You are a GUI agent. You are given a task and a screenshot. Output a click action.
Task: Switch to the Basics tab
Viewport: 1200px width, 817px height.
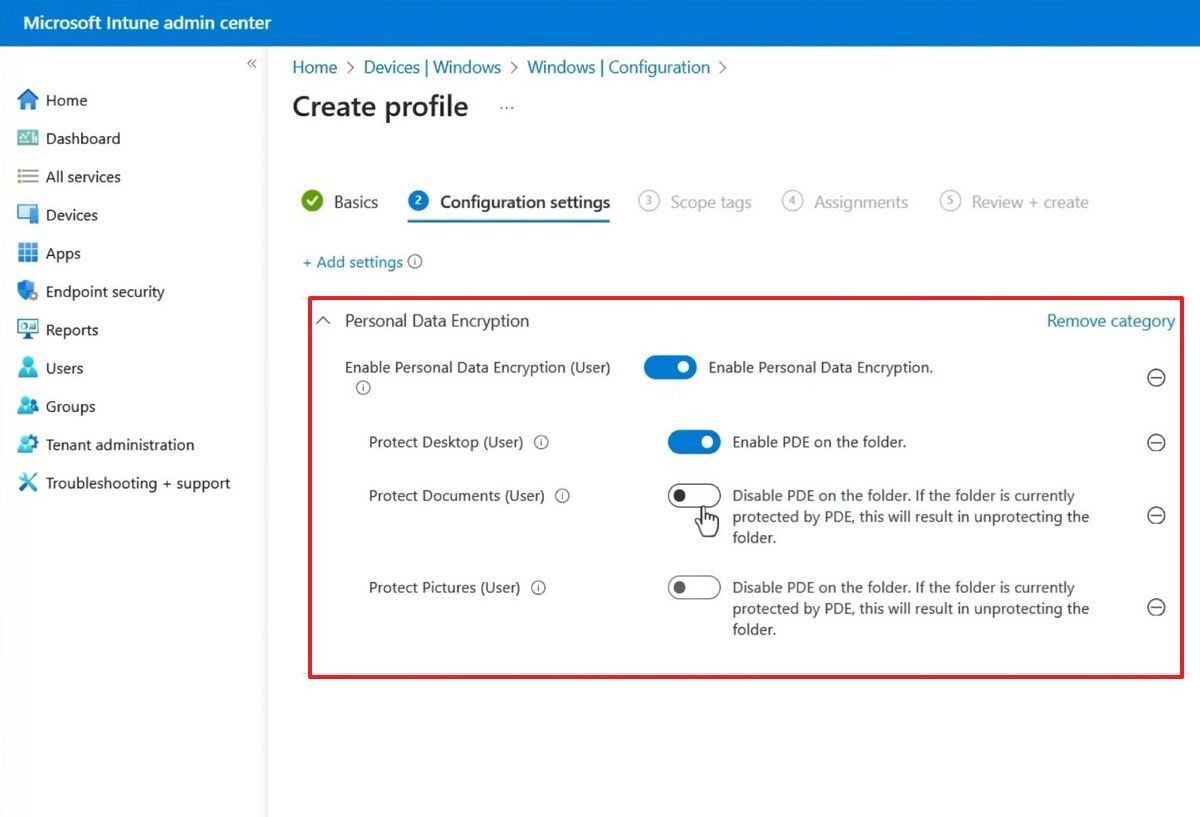(x=356, y=202)
